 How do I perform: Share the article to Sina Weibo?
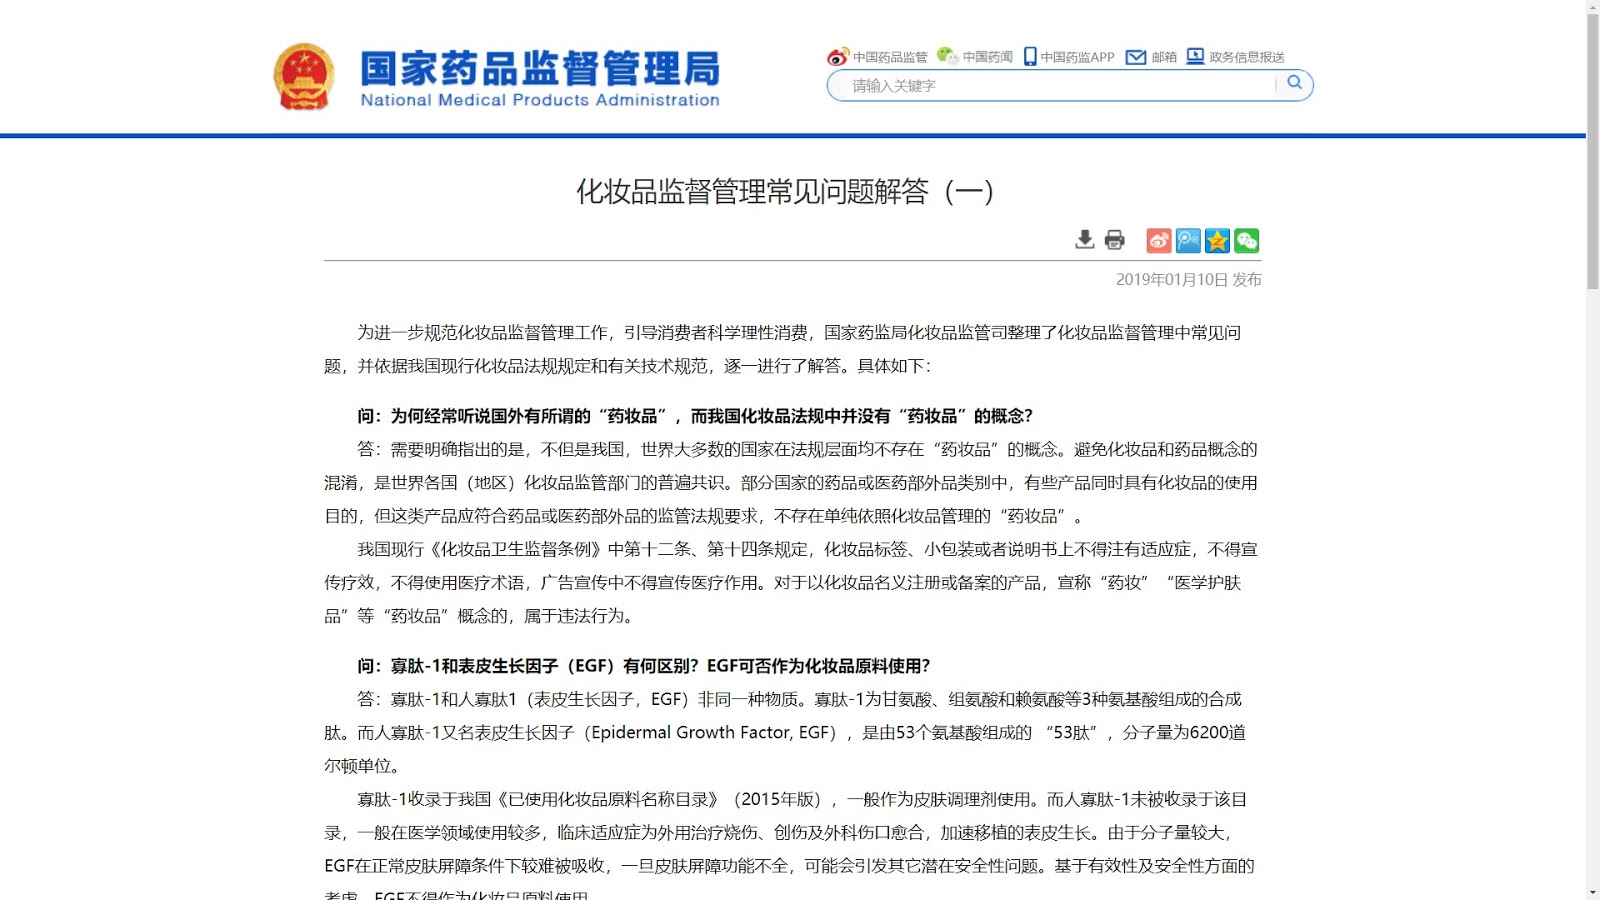(x=1157, y=241)
